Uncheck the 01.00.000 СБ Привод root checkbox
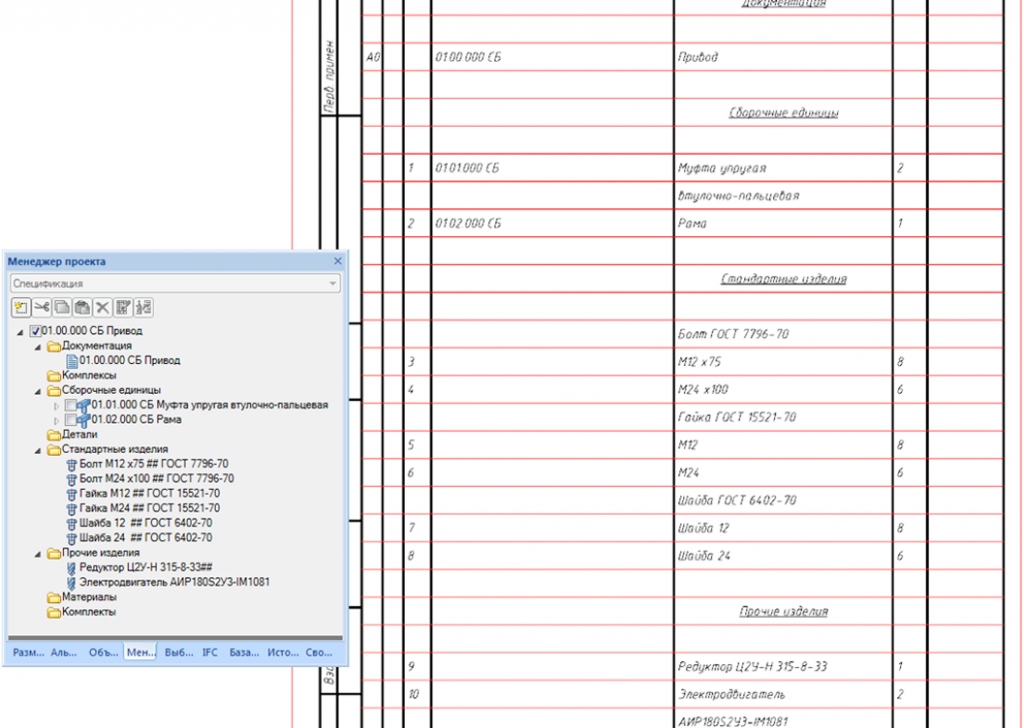This screenshot has height=728, width=1024. click(35, 331)
